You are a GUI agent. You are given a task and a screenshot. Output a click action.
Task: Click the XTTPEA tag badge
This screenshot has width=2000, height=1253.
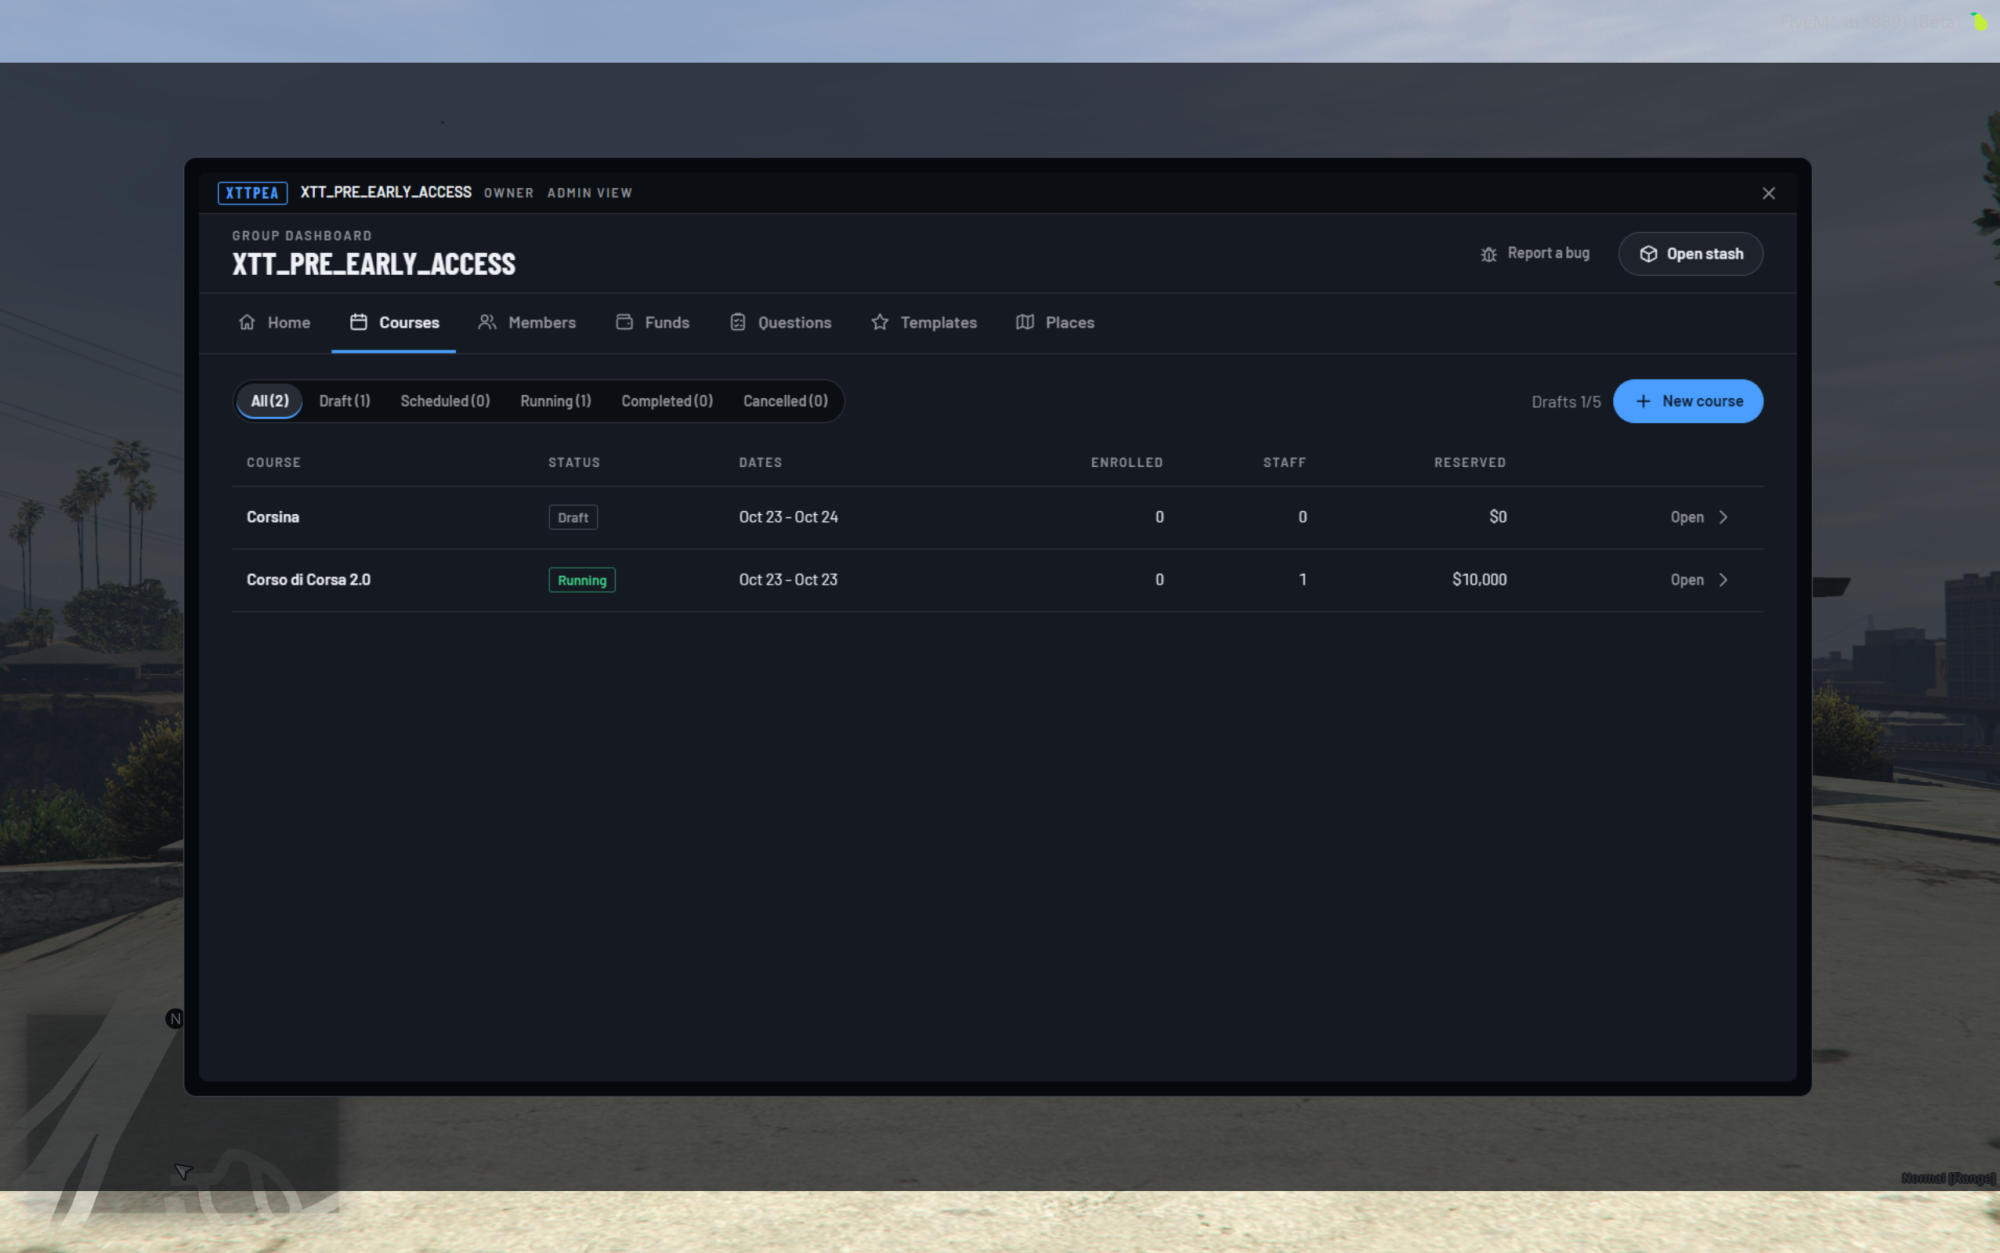tap(252, 193)
